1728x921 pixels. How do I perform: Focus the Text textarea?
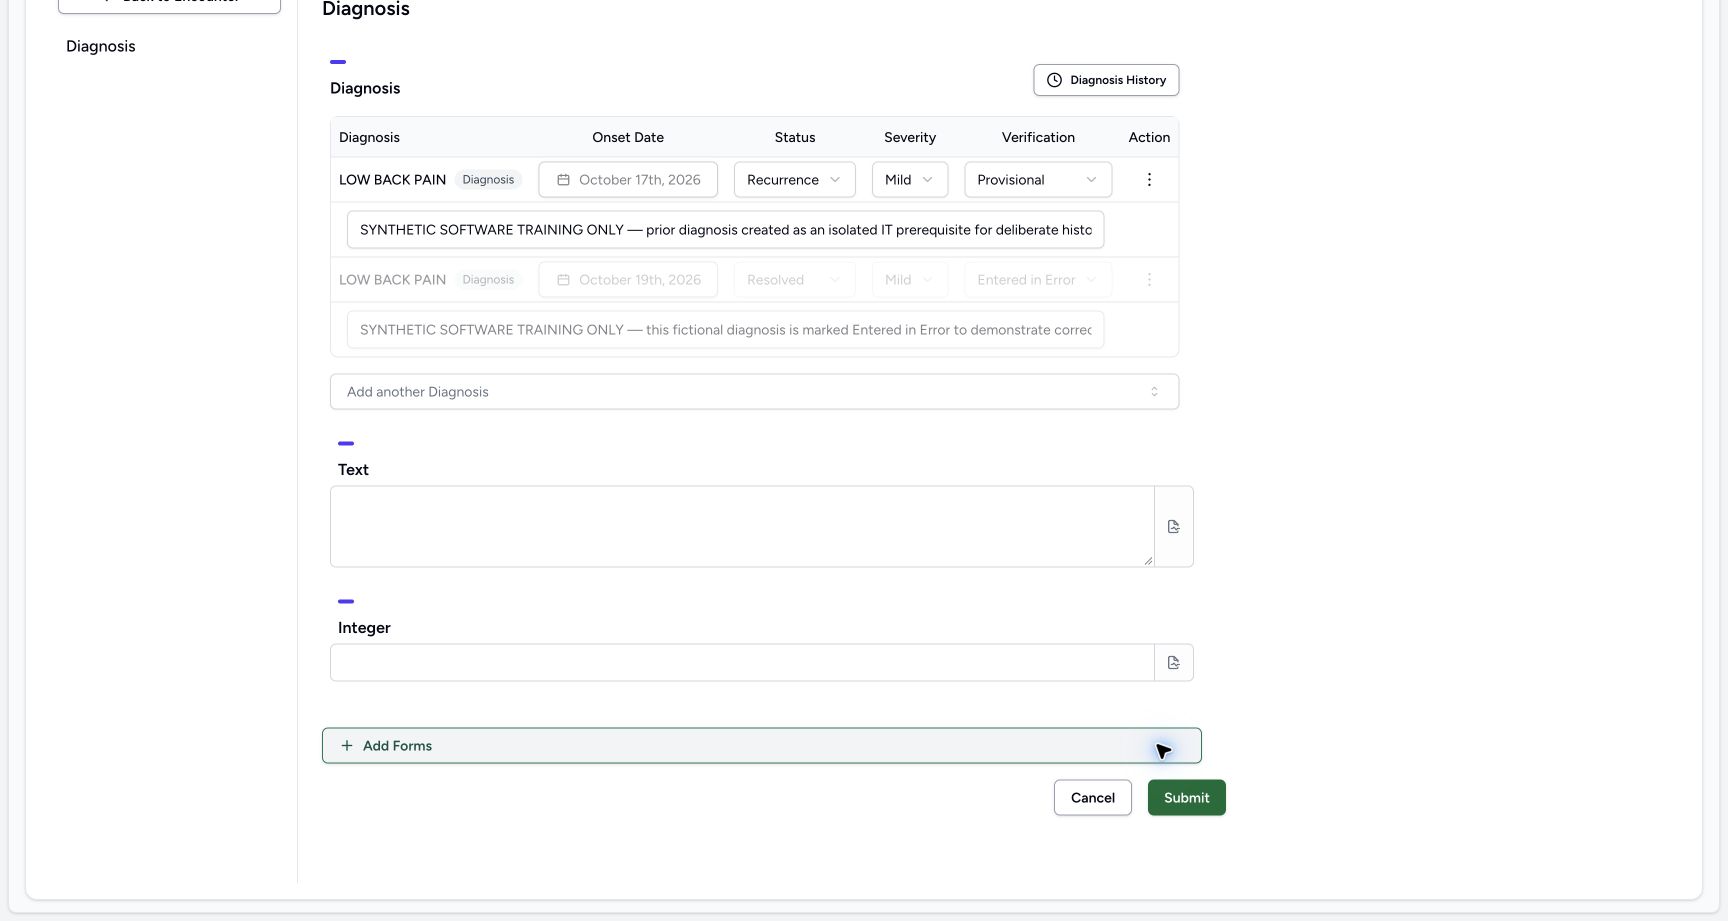point(742,527)
